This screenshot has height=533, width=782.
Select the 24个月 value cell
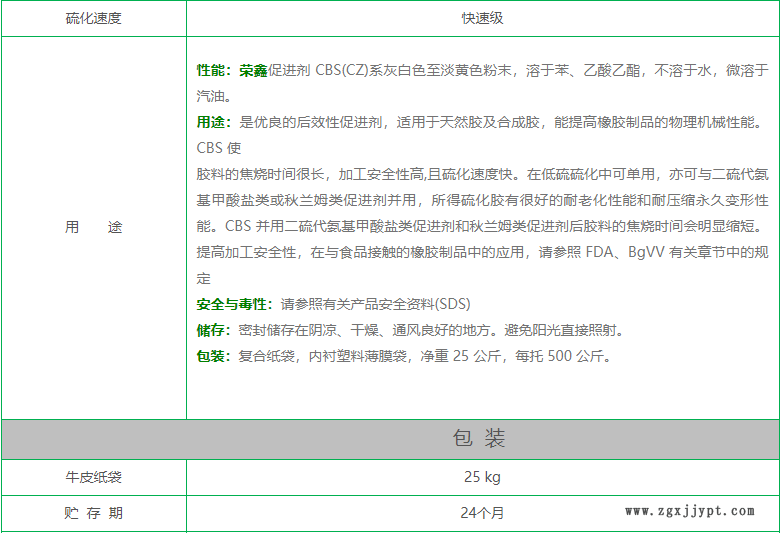point(482,513)
